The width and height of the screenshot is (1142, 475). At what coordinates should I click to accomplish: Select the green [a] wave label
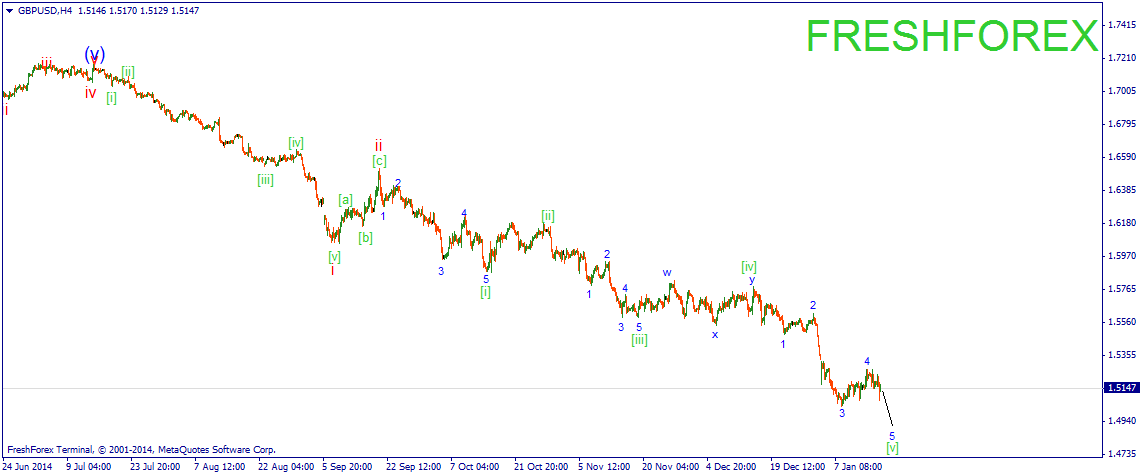pyautogui.click(x=345, y=199)
